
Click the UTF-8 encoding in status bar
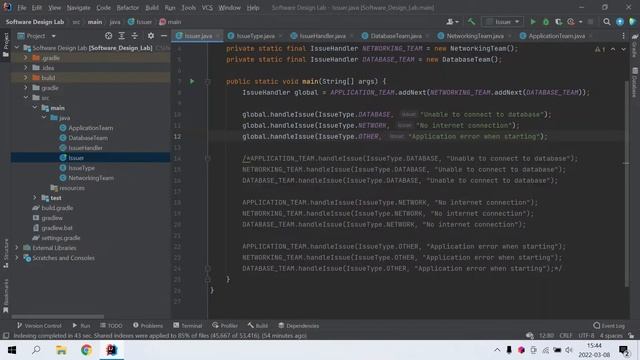[x=586, y=336]
